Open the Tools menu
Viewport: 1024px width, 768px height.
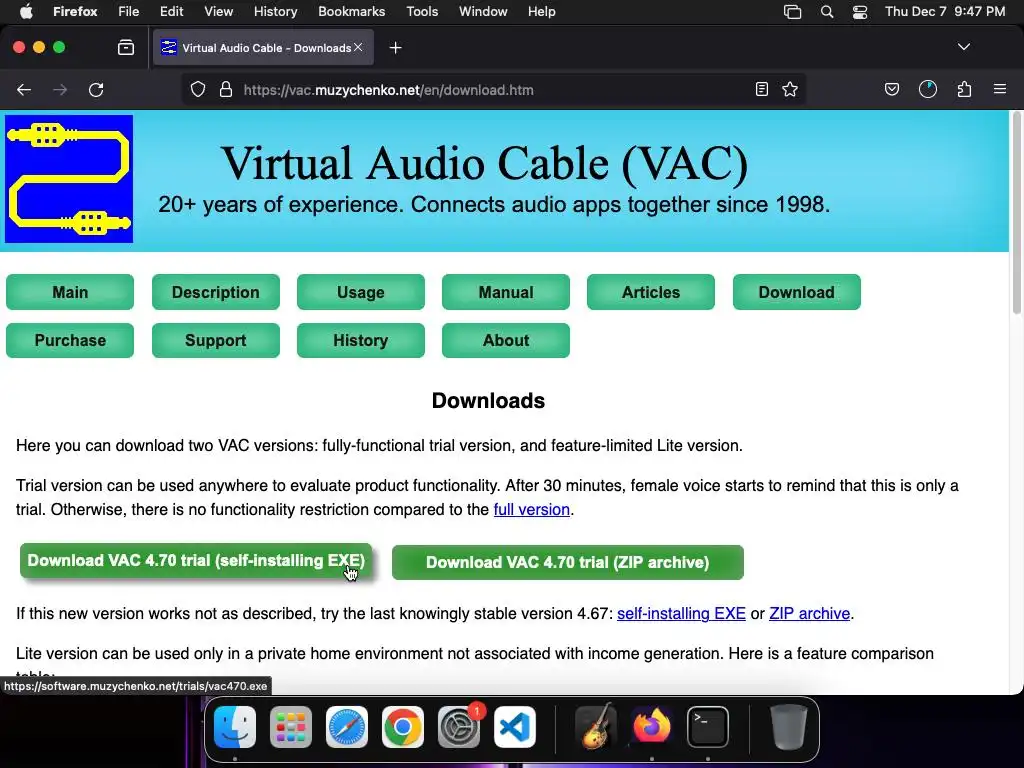[x=422, y=12]
